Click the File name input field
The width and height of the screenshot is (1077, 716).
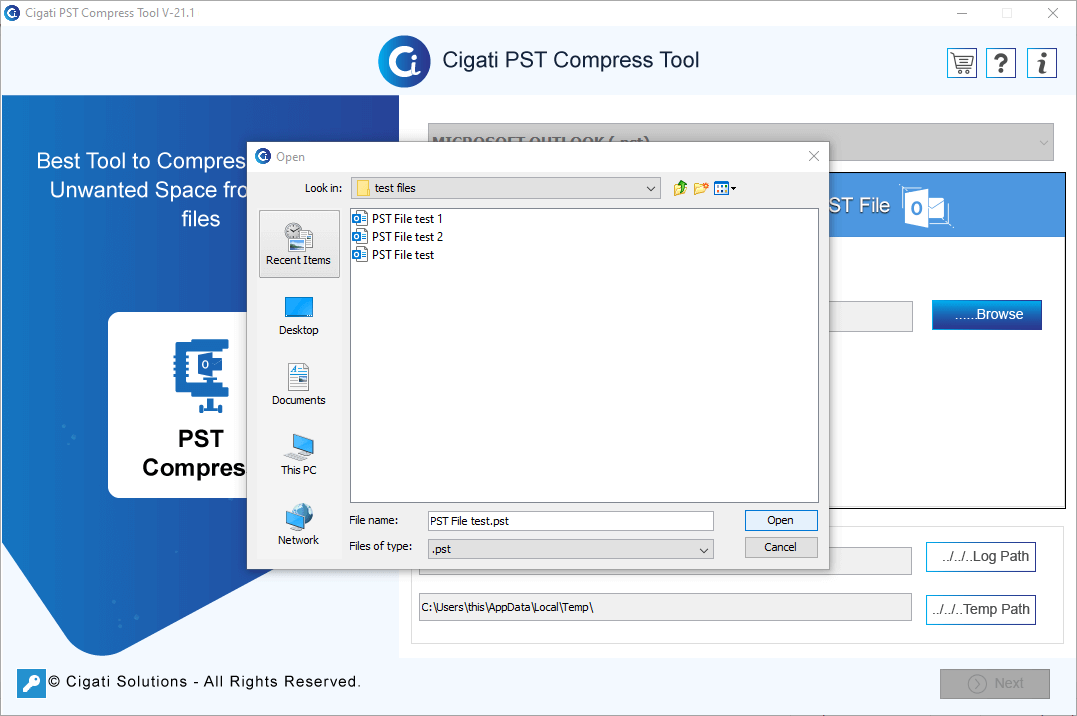tap(571, 521)
